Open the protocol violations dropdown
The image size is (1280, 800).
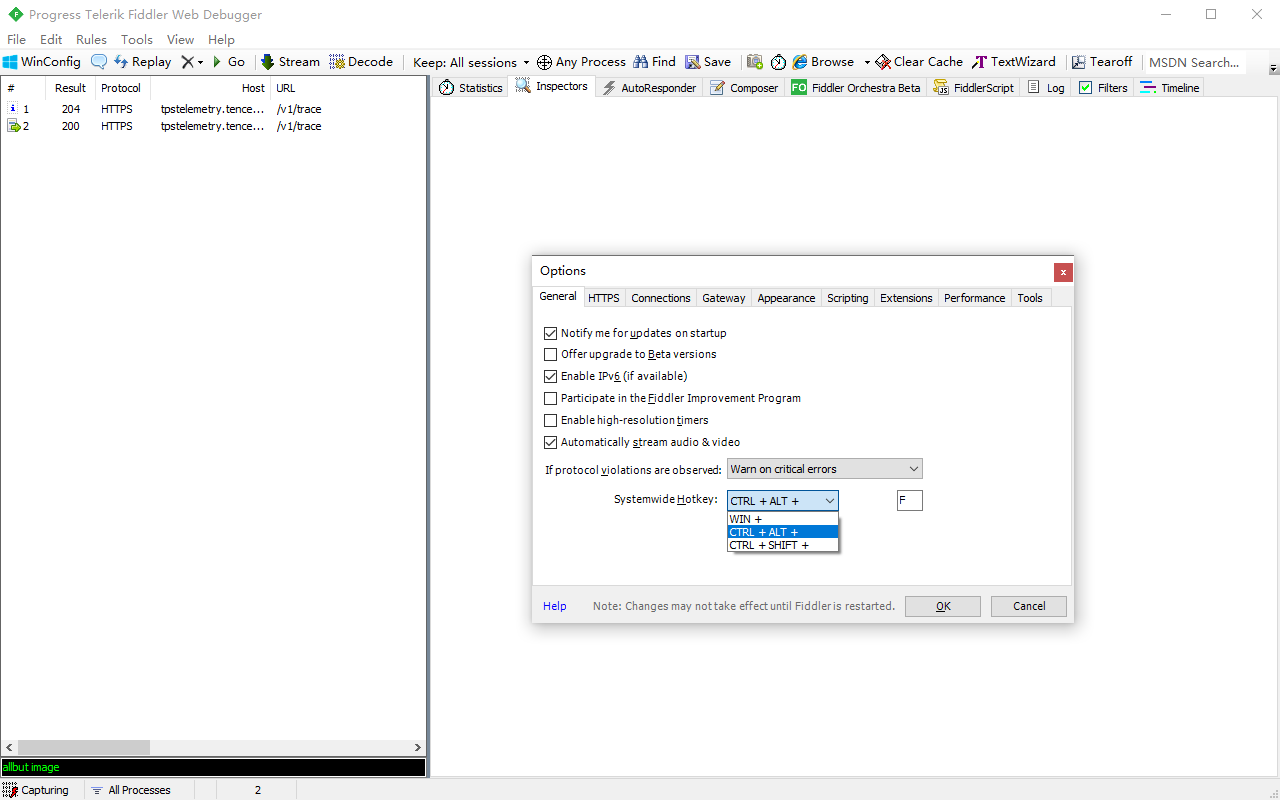(824, 469)
